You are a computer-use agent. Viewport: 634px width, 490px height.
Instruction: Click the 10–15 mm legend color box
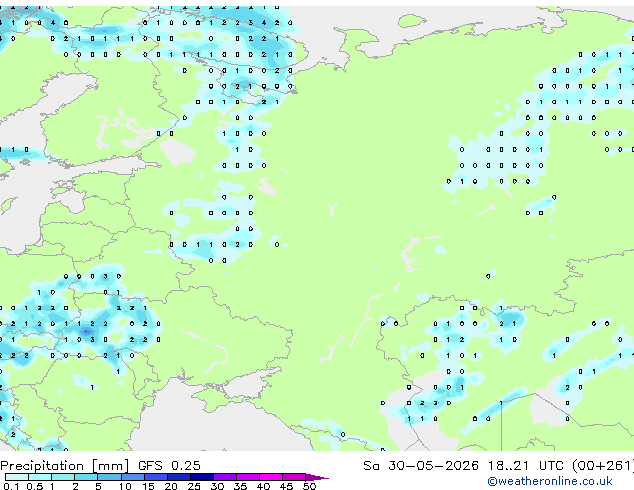click(x=133, y=477)
